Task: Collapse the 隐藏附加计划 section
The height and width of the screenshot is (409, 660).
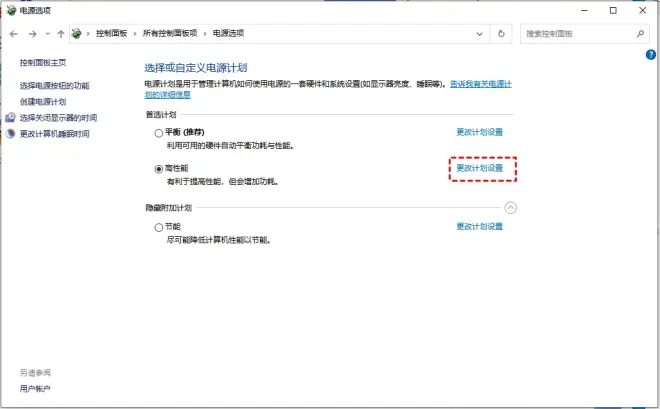Action: tap(511, 207)
